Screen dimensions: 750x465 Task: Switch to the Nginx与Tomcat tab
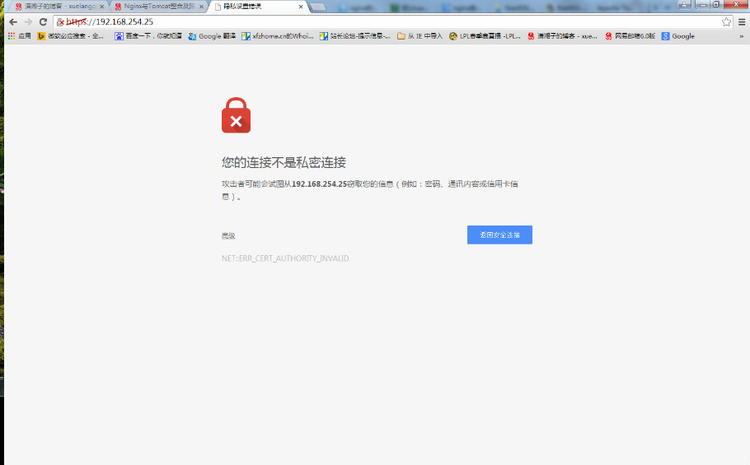[158, 7]
